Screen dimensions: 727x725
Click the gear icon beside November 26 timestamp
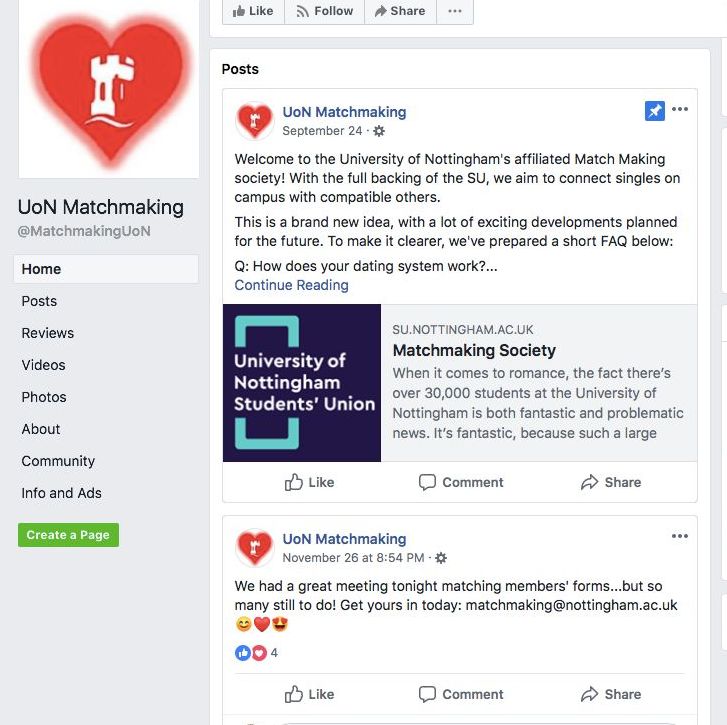pos(441,558)
